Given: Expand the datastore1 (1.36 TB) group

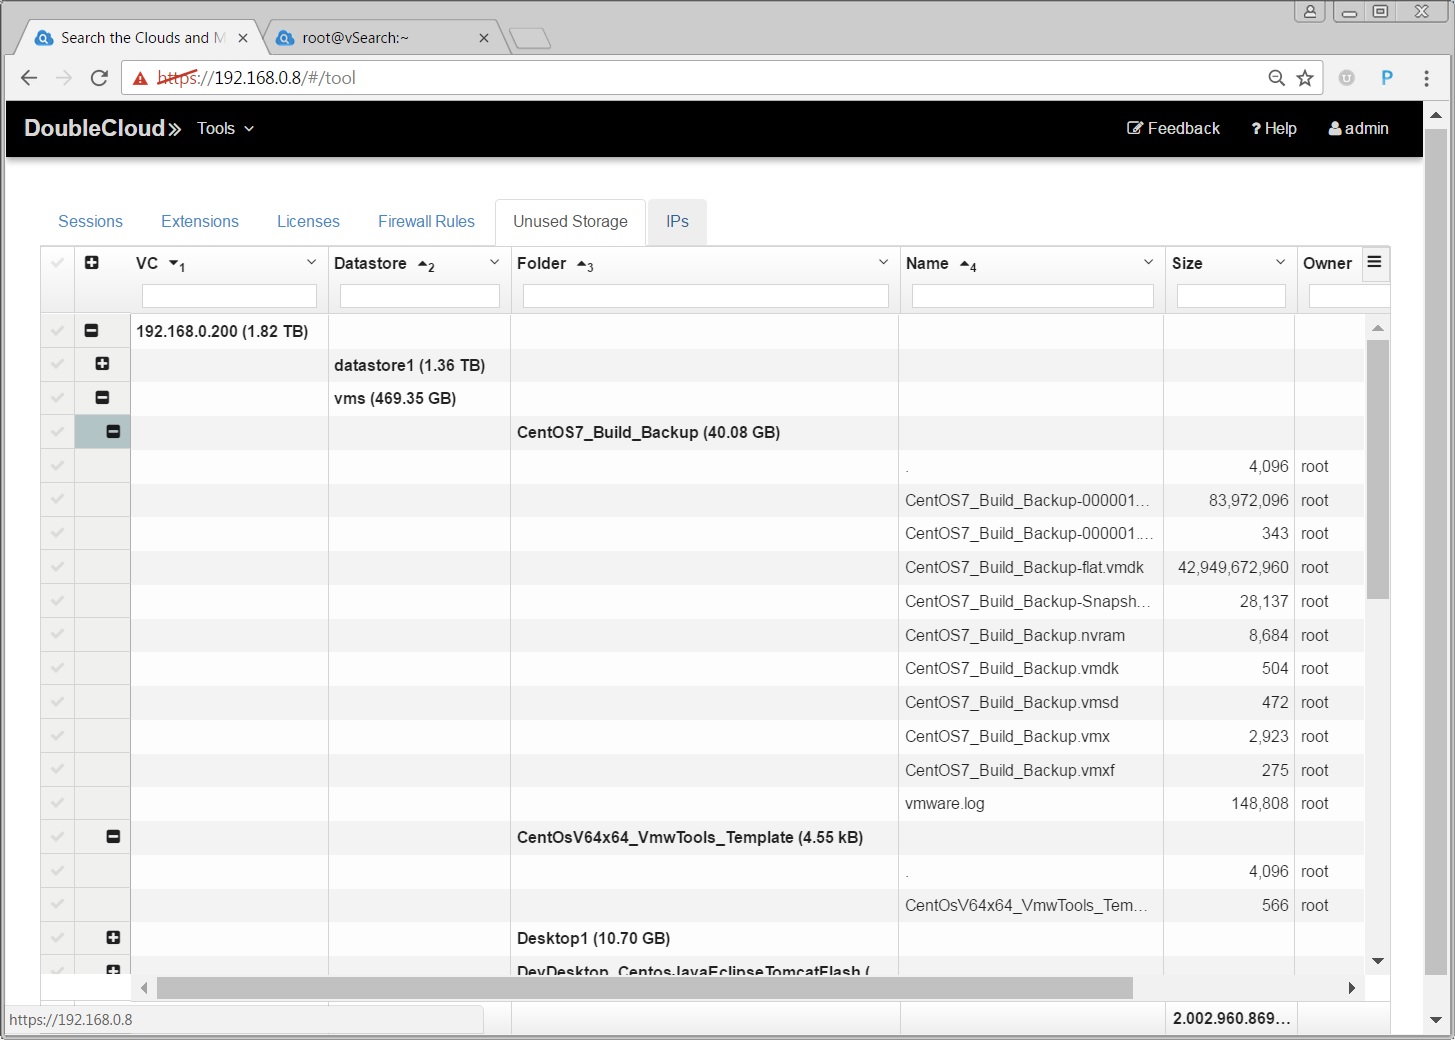Looking at the screenshot, I should [x=102, y=364].
